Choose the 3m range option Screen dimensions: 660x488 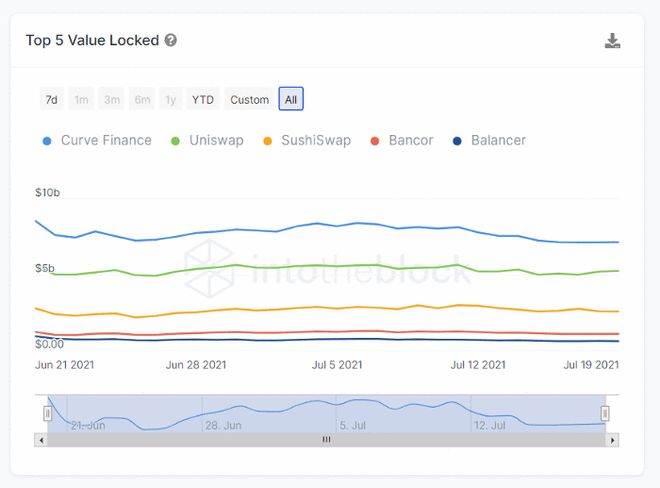coord(112,100)
